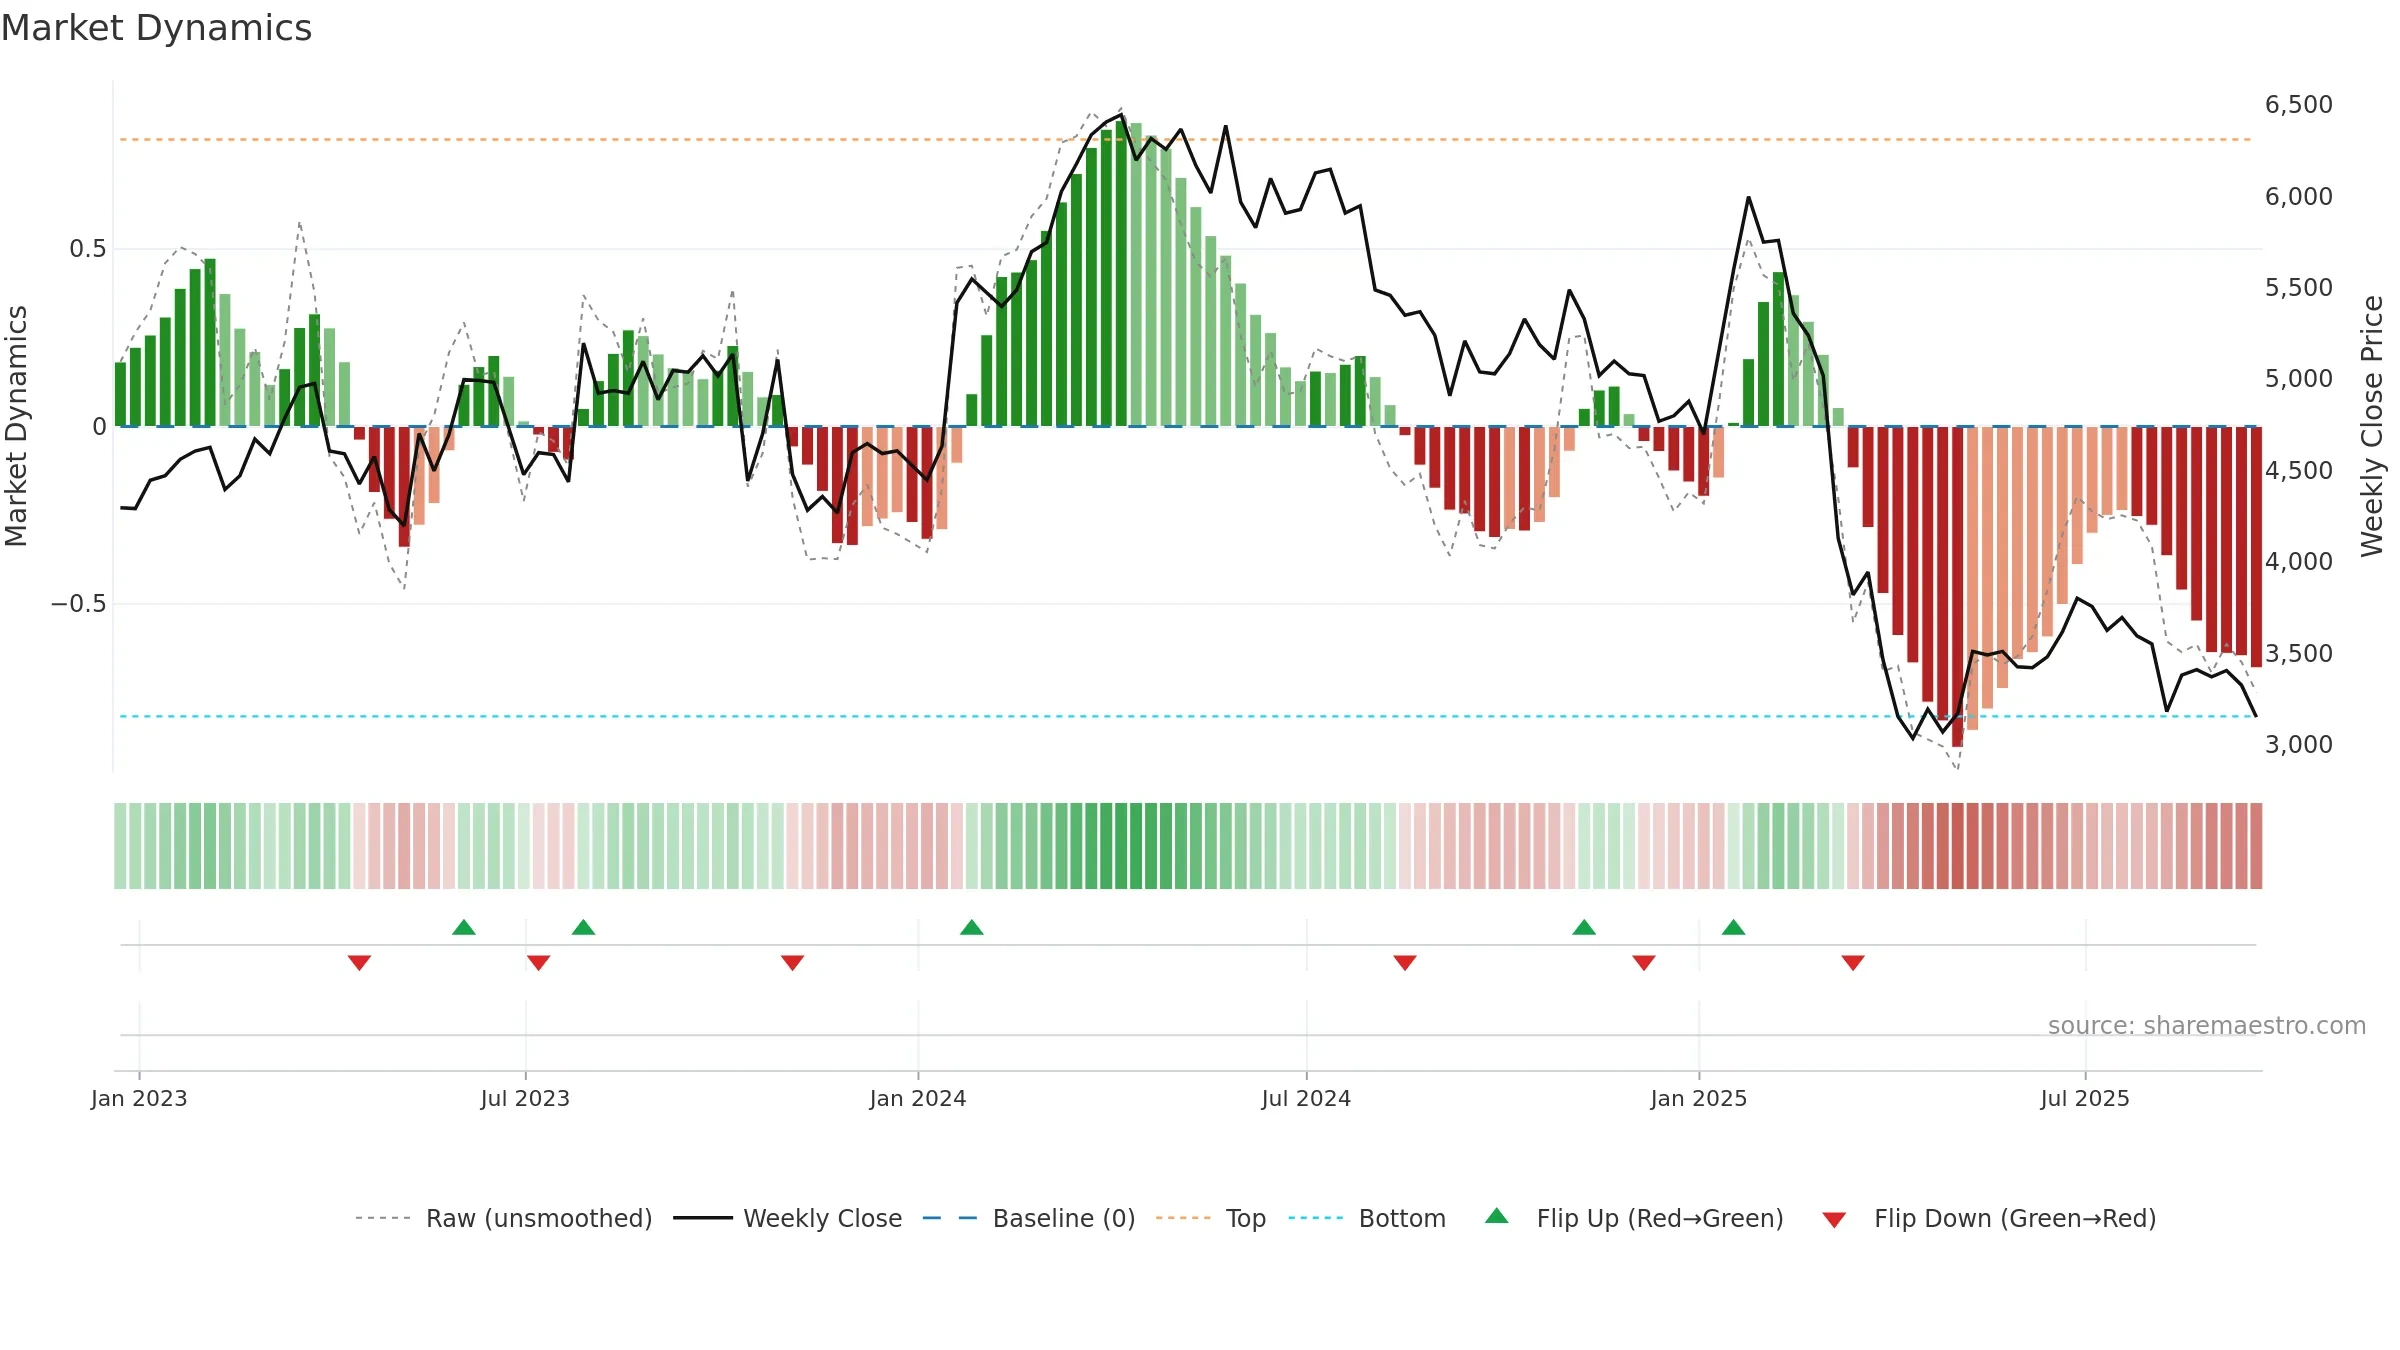Click the −0.5 left axis tick label

(78, 604)
